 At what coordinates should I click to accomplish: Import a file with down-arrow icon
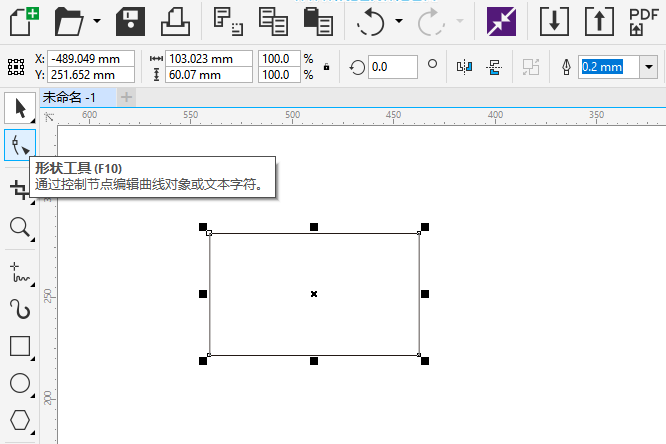pos(554,22)
